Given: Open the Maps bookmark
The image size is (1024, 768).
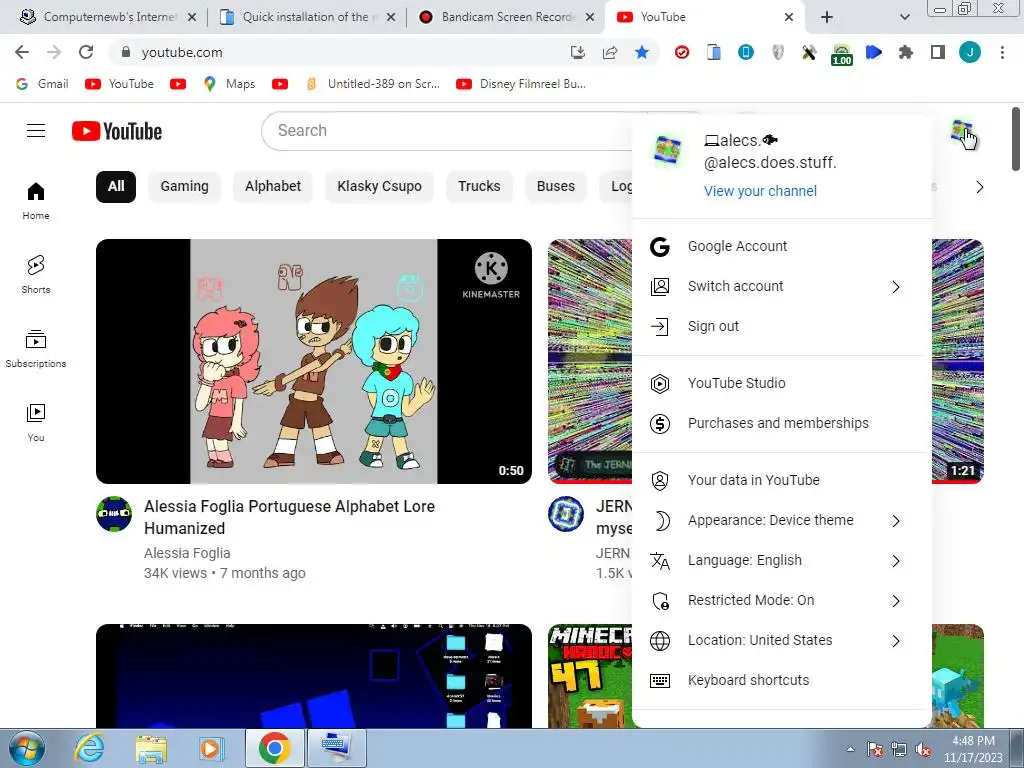Looking at the screenshot, I should click(230, 84).
